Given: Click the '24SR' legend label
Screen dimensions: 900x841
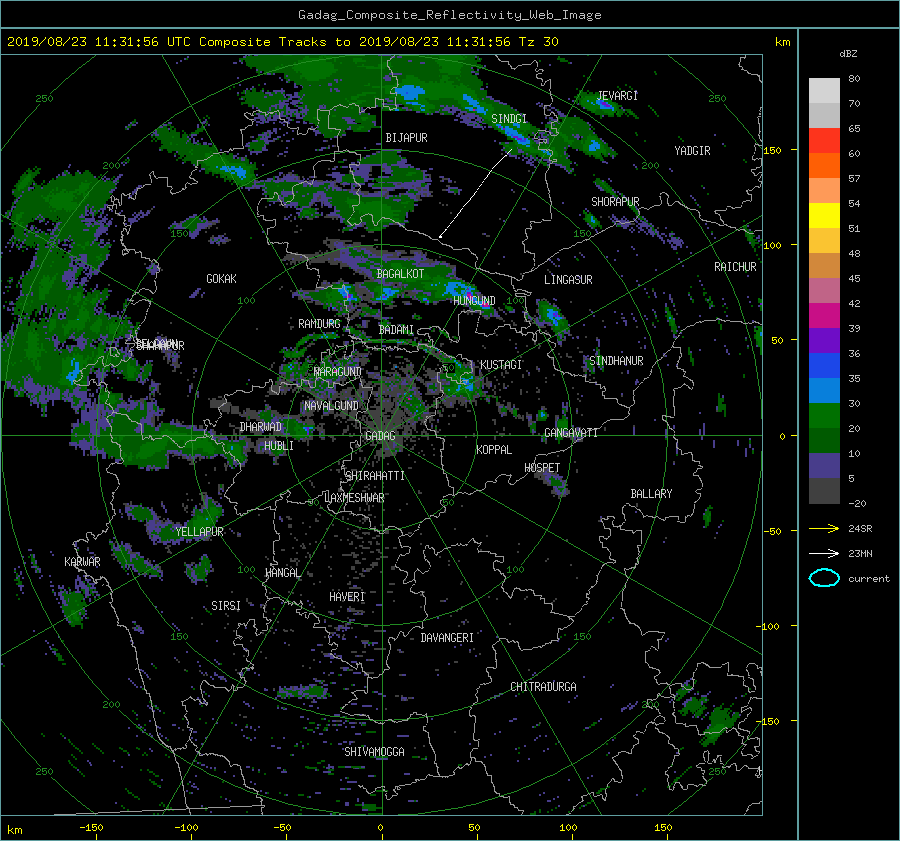Looking at the screenshot, I should point(860,528).
